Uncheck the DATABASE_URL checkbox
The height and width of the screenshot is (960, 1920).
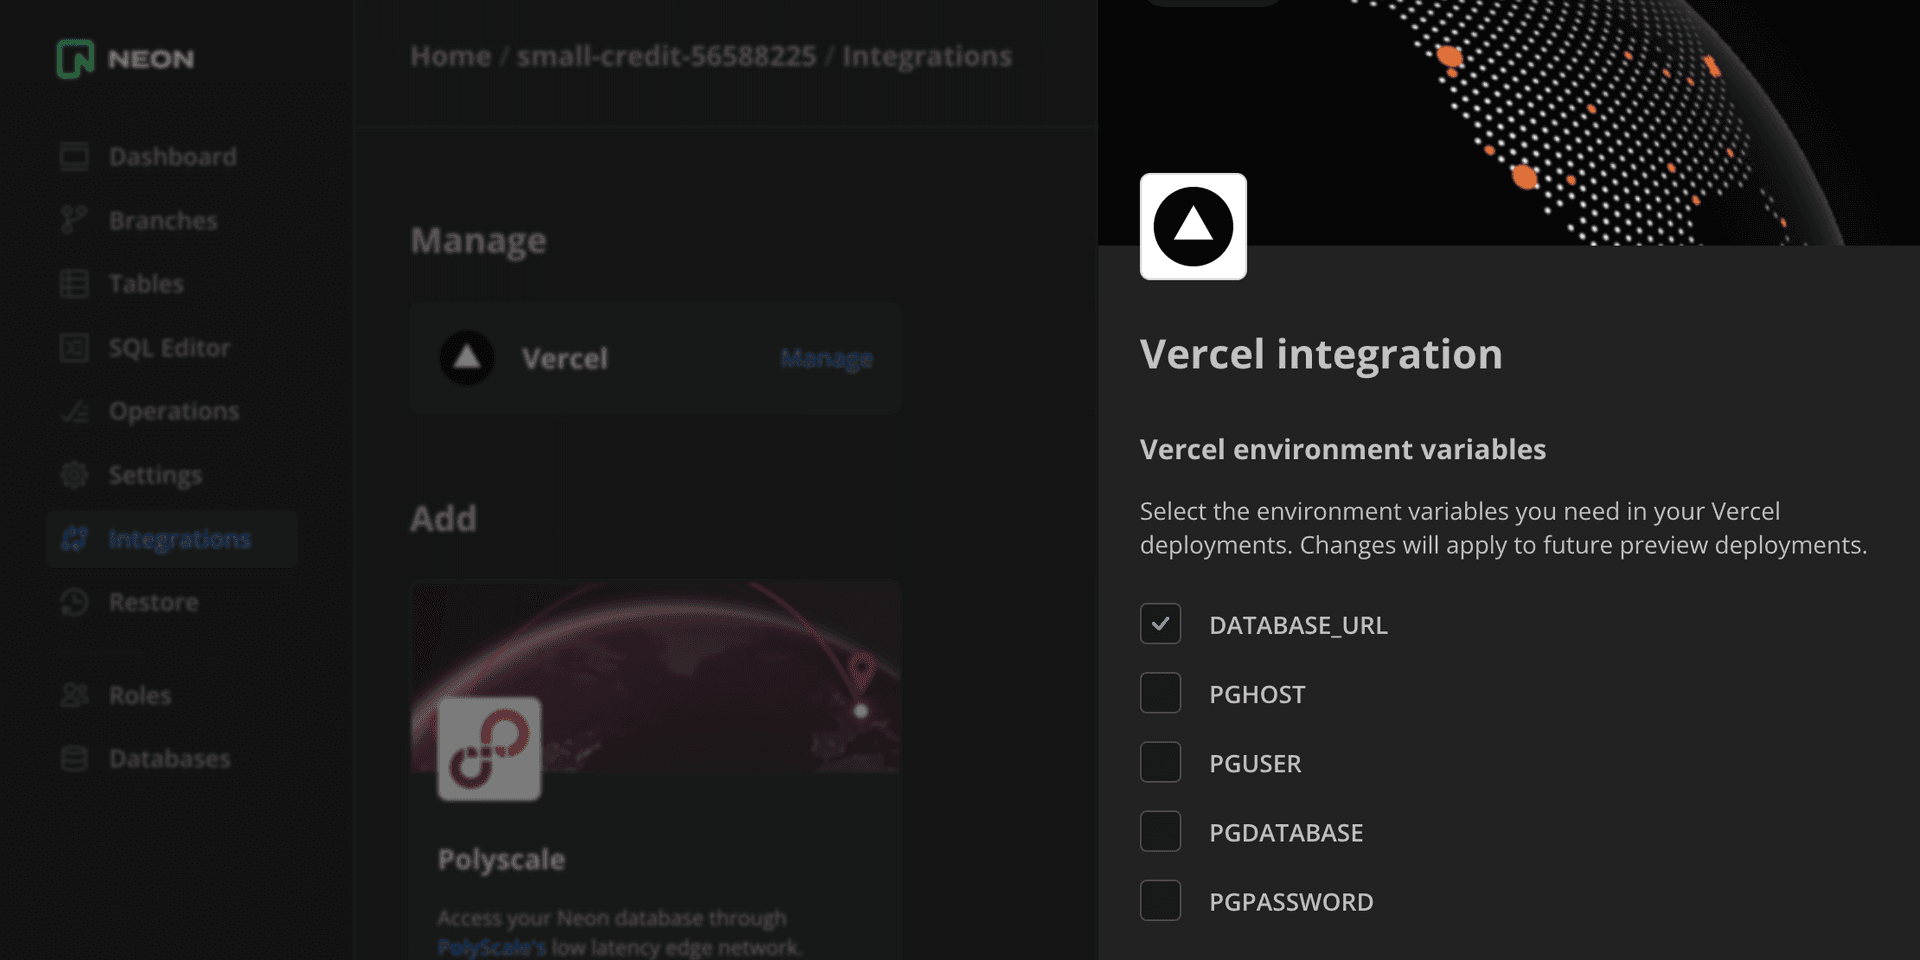[1160, 624]
